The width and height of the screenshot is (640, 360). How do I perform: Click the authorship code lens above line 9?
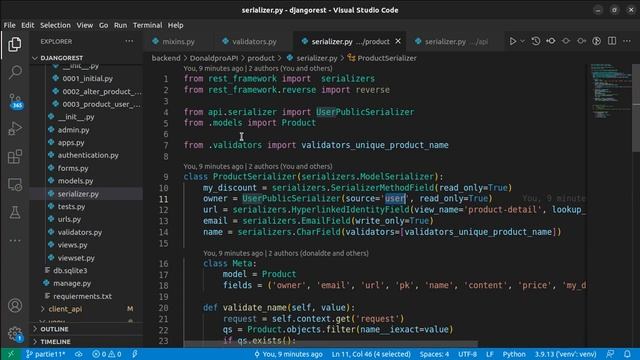258,167
